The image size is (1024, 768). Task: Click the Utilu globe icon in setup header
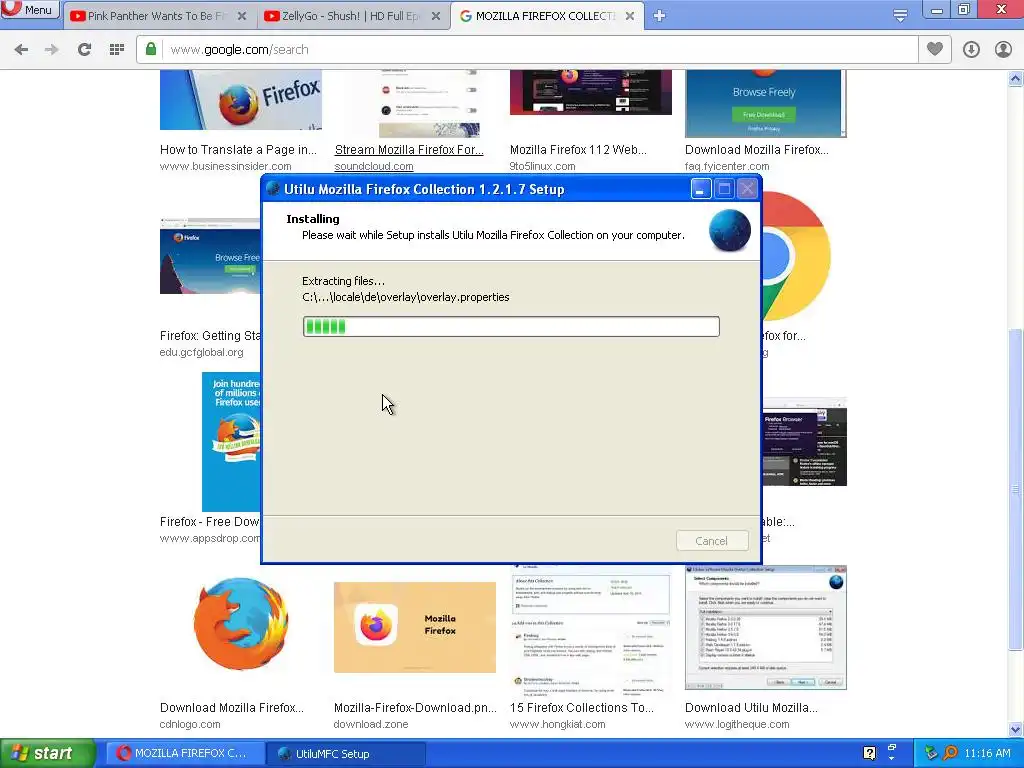[x=729, y=231]
